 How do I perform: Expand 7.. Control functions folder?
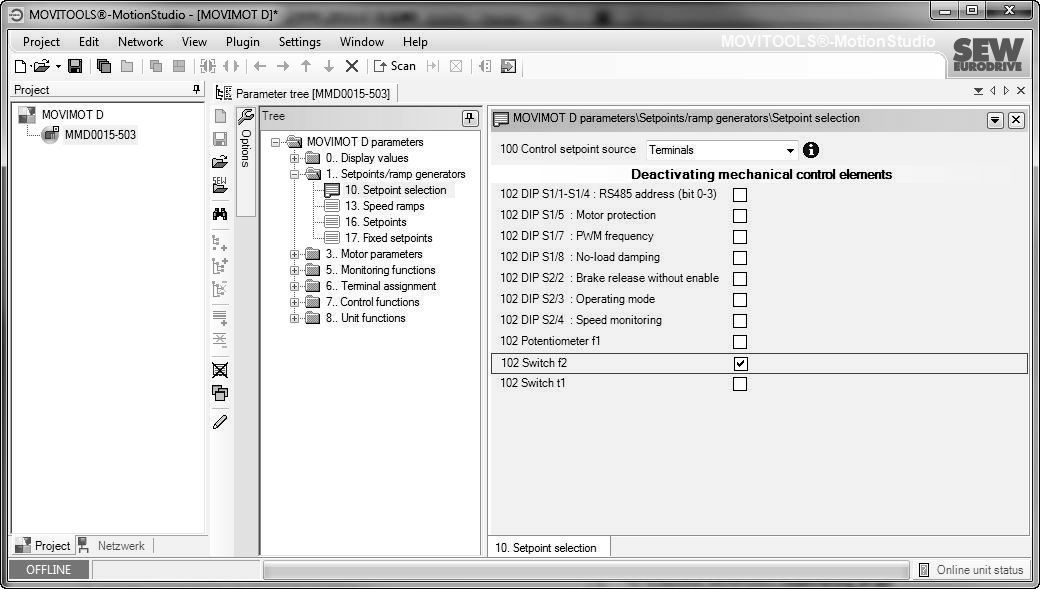[x=294, y=302]
